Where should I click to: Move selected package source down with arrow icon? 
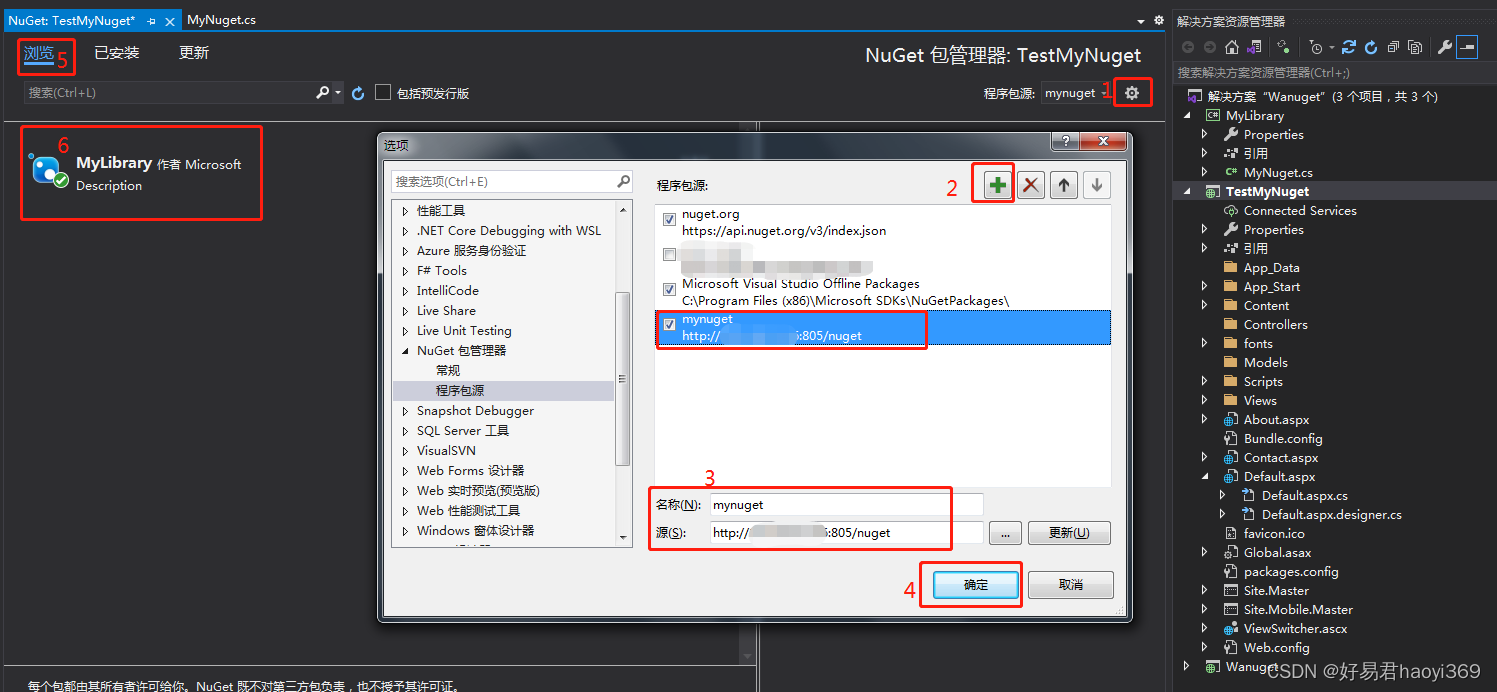point(1097,184)
